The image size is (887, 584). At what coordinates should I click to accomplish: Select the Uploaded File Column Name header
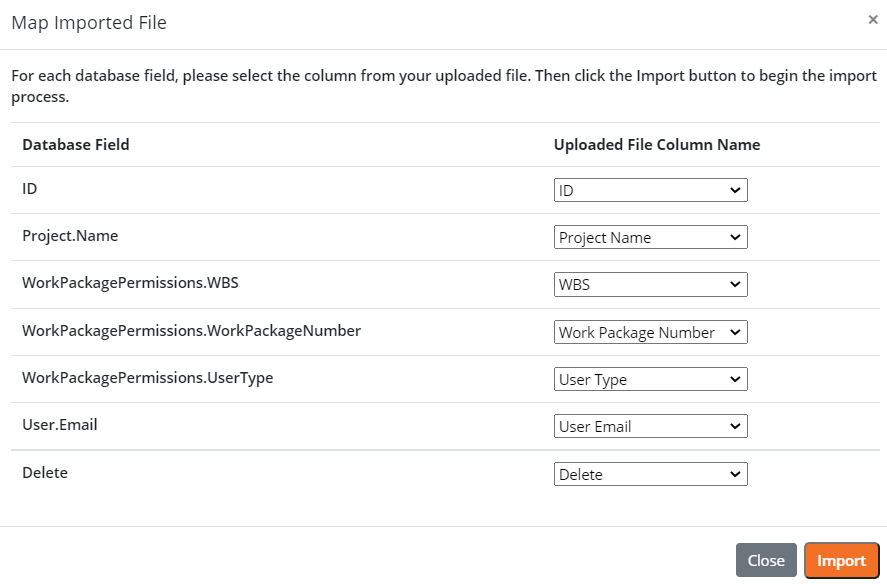click(657, 145)
